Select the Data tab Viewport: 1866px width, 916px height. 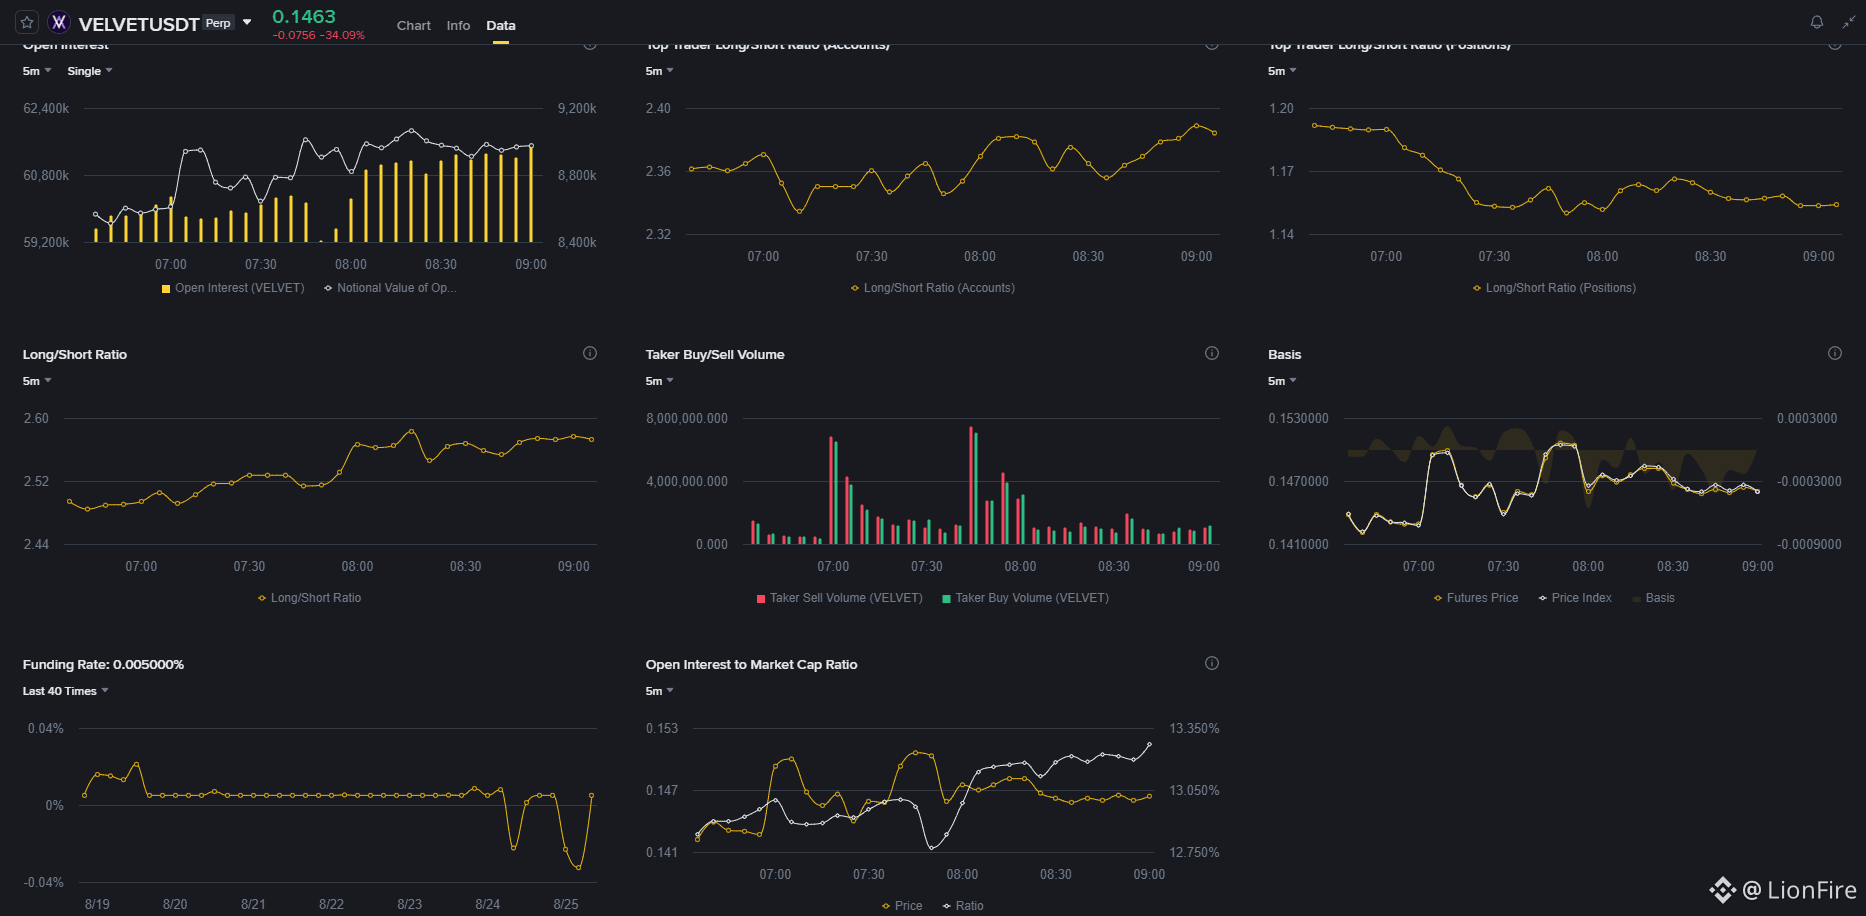(x=501, y=25)
